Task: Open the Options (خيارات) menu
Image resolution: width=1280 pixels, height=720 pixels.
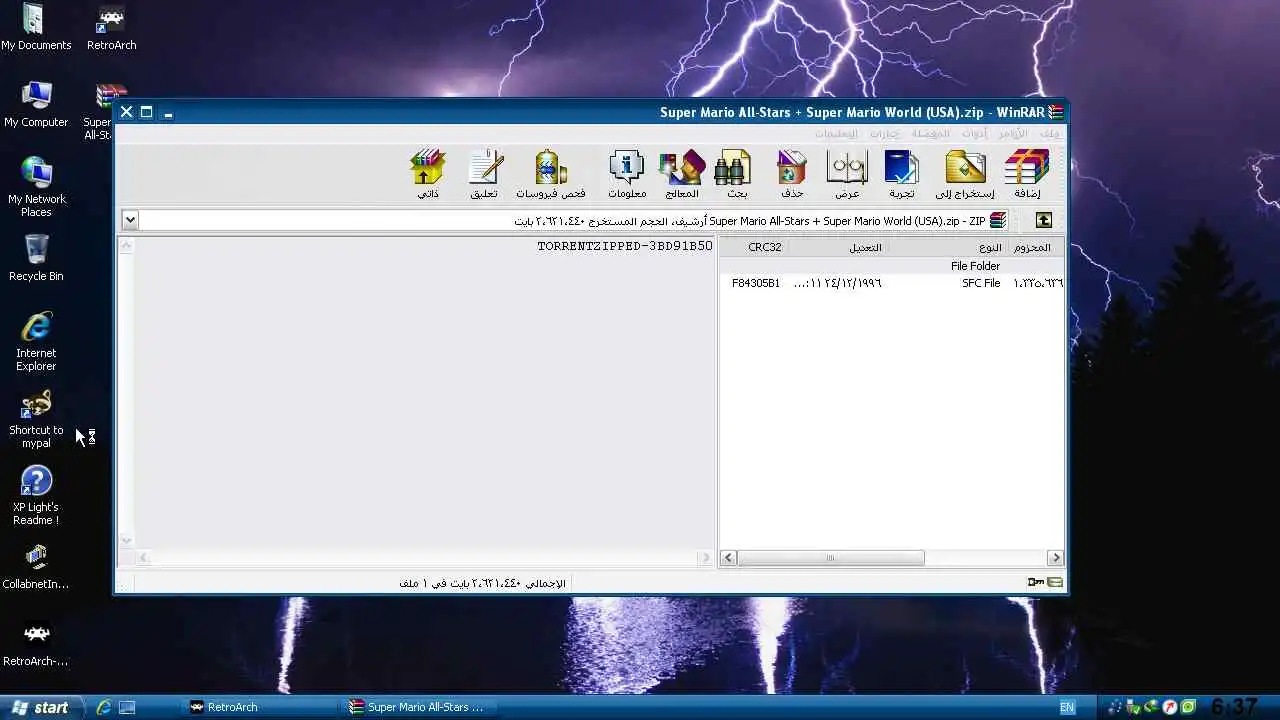Action: (885, 133)
